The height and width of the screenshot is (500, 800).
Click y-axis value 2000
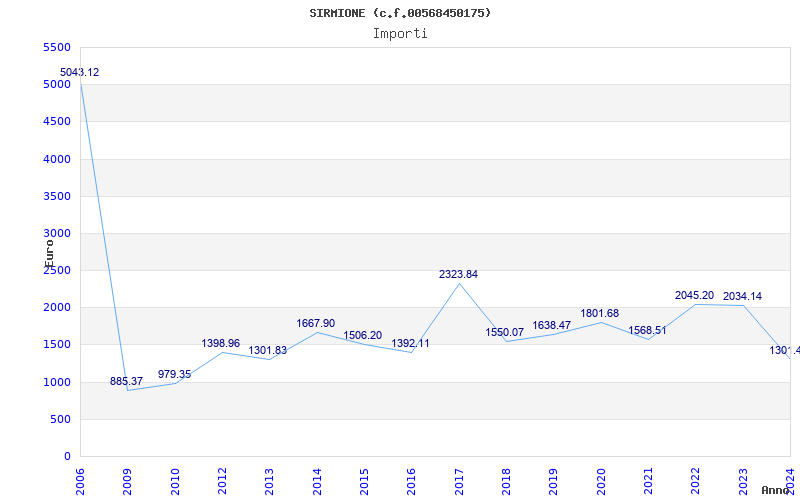coord(57,308)
